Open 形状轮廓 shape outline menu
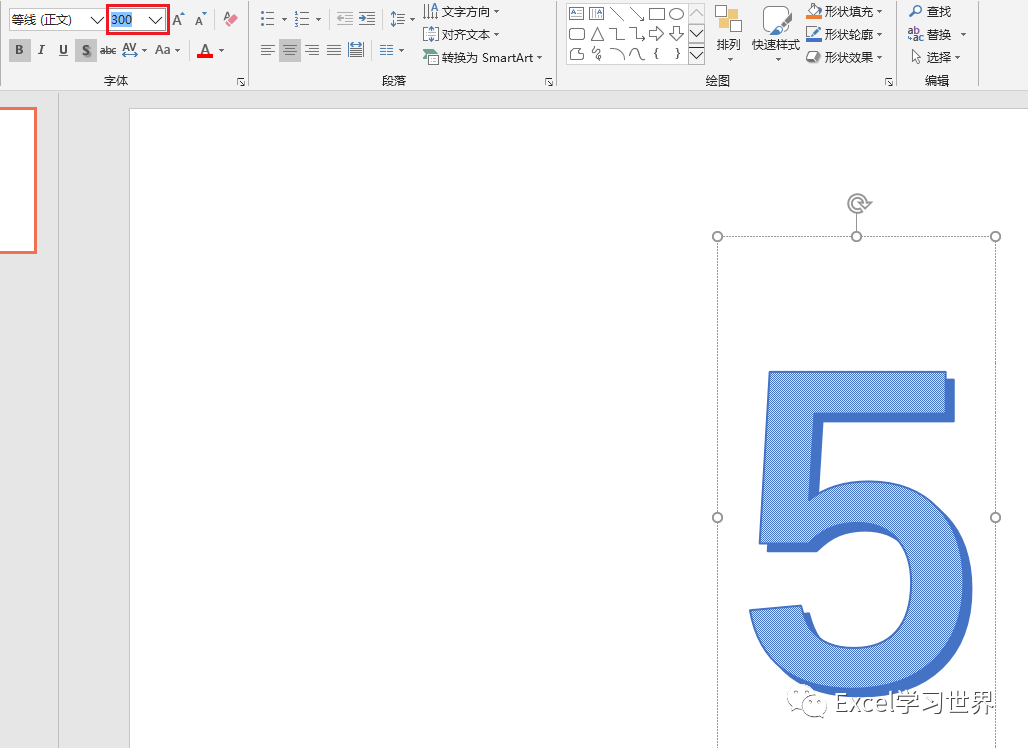Image resolution: width=1028 pixels, height=748 pixels. coord(844,34)
